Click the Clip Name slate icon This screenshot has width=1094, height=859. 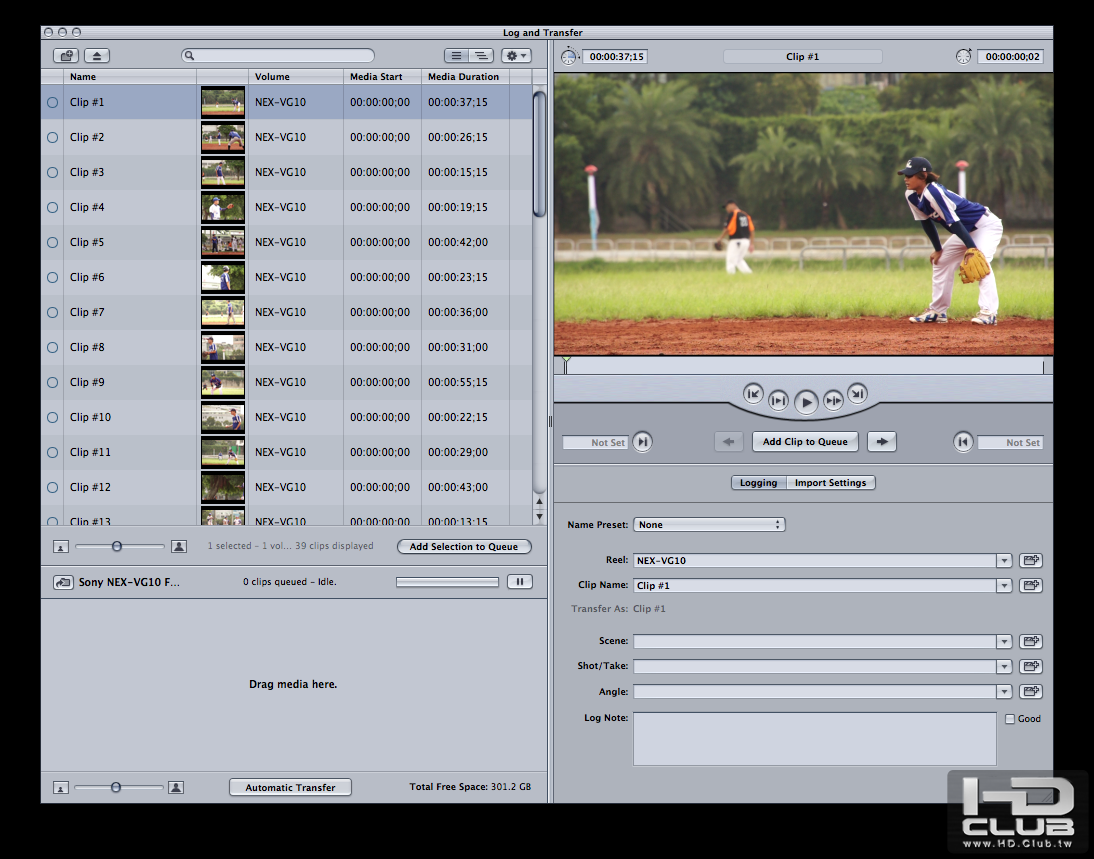tap(1031, 585)
